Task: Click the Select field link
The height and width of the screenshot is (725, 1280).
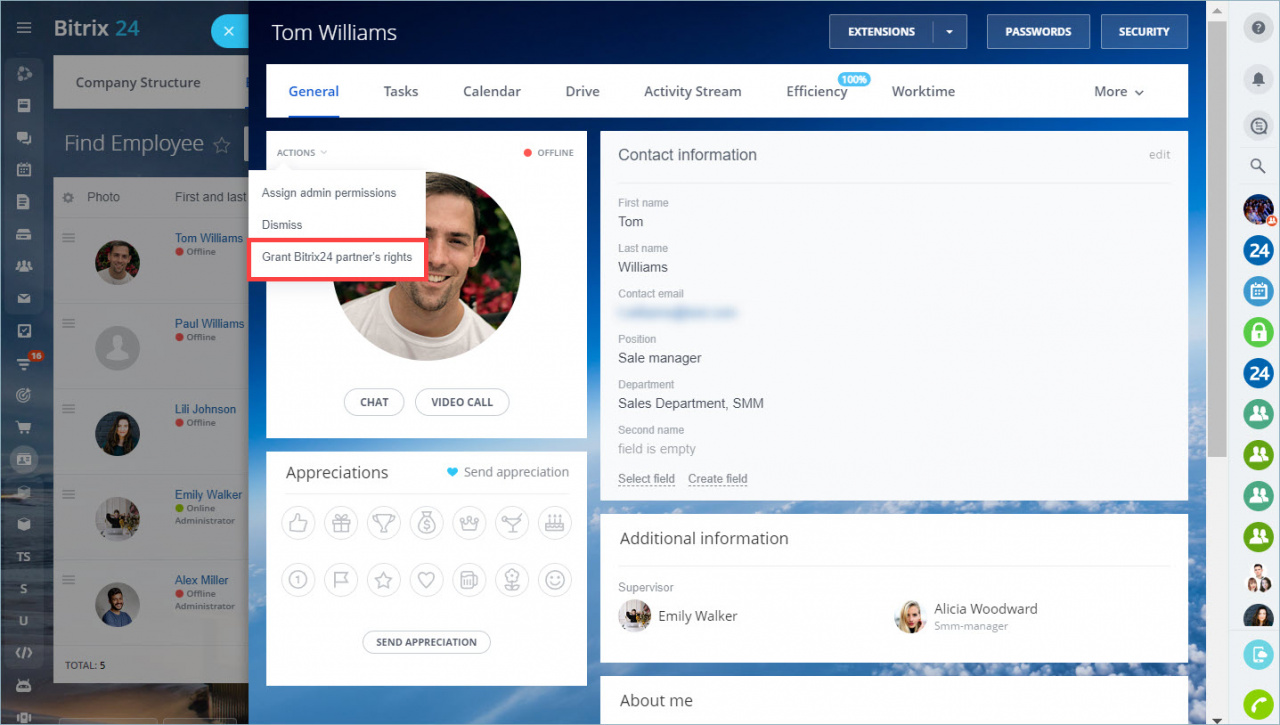Action: point(646,479)
